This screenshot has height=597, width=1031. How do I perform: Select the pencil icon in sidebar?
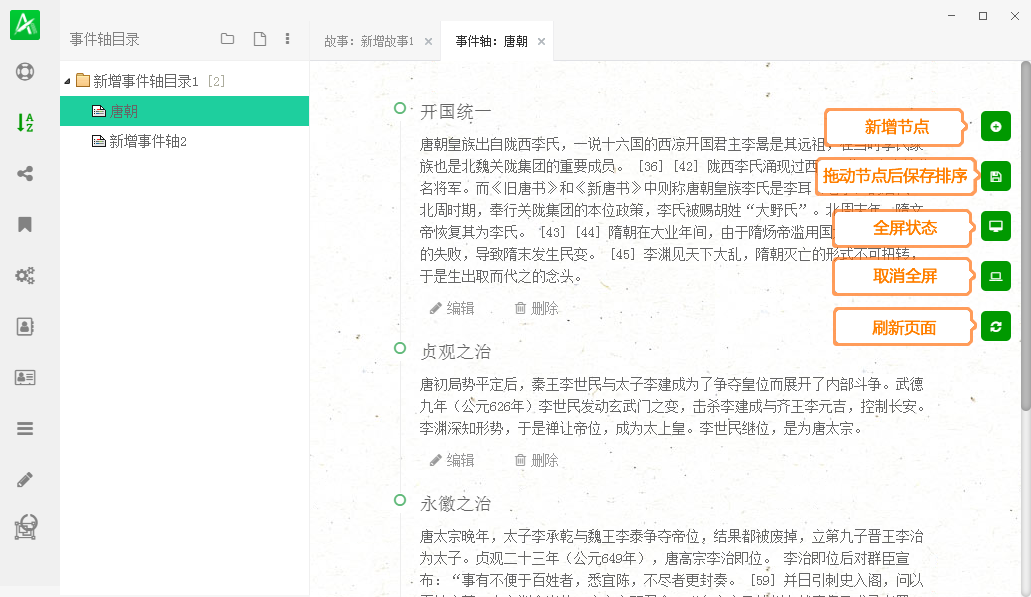point(25,479)
